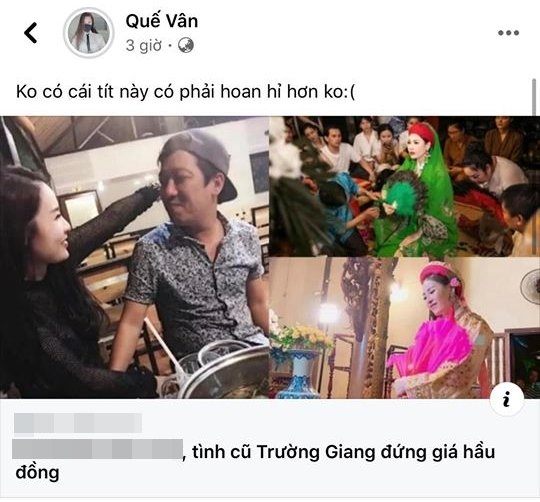Image resolution: width=540 pixels, height=502 pixels.
Task: Click the blurred source name above the headline
Action: [x=78, y=423]
